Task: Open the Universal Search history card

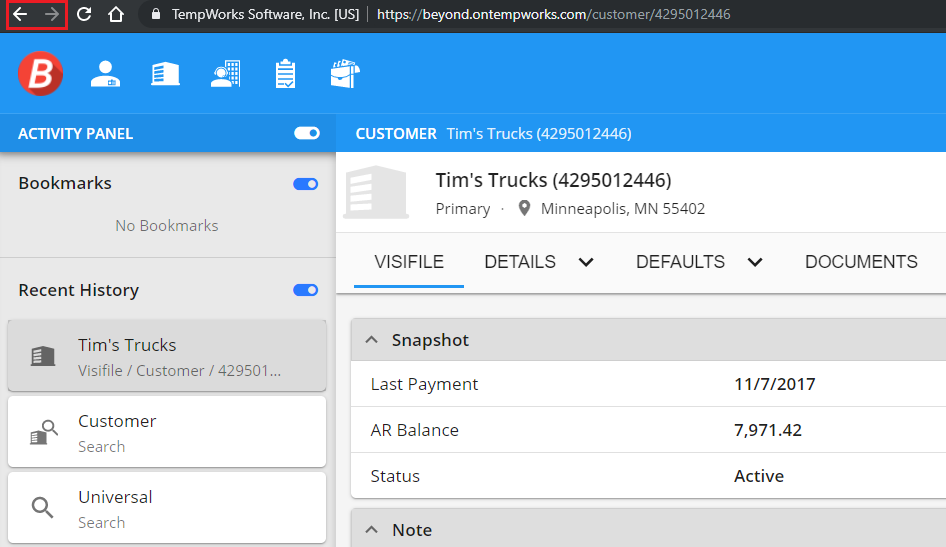Action: pos(167,508)
